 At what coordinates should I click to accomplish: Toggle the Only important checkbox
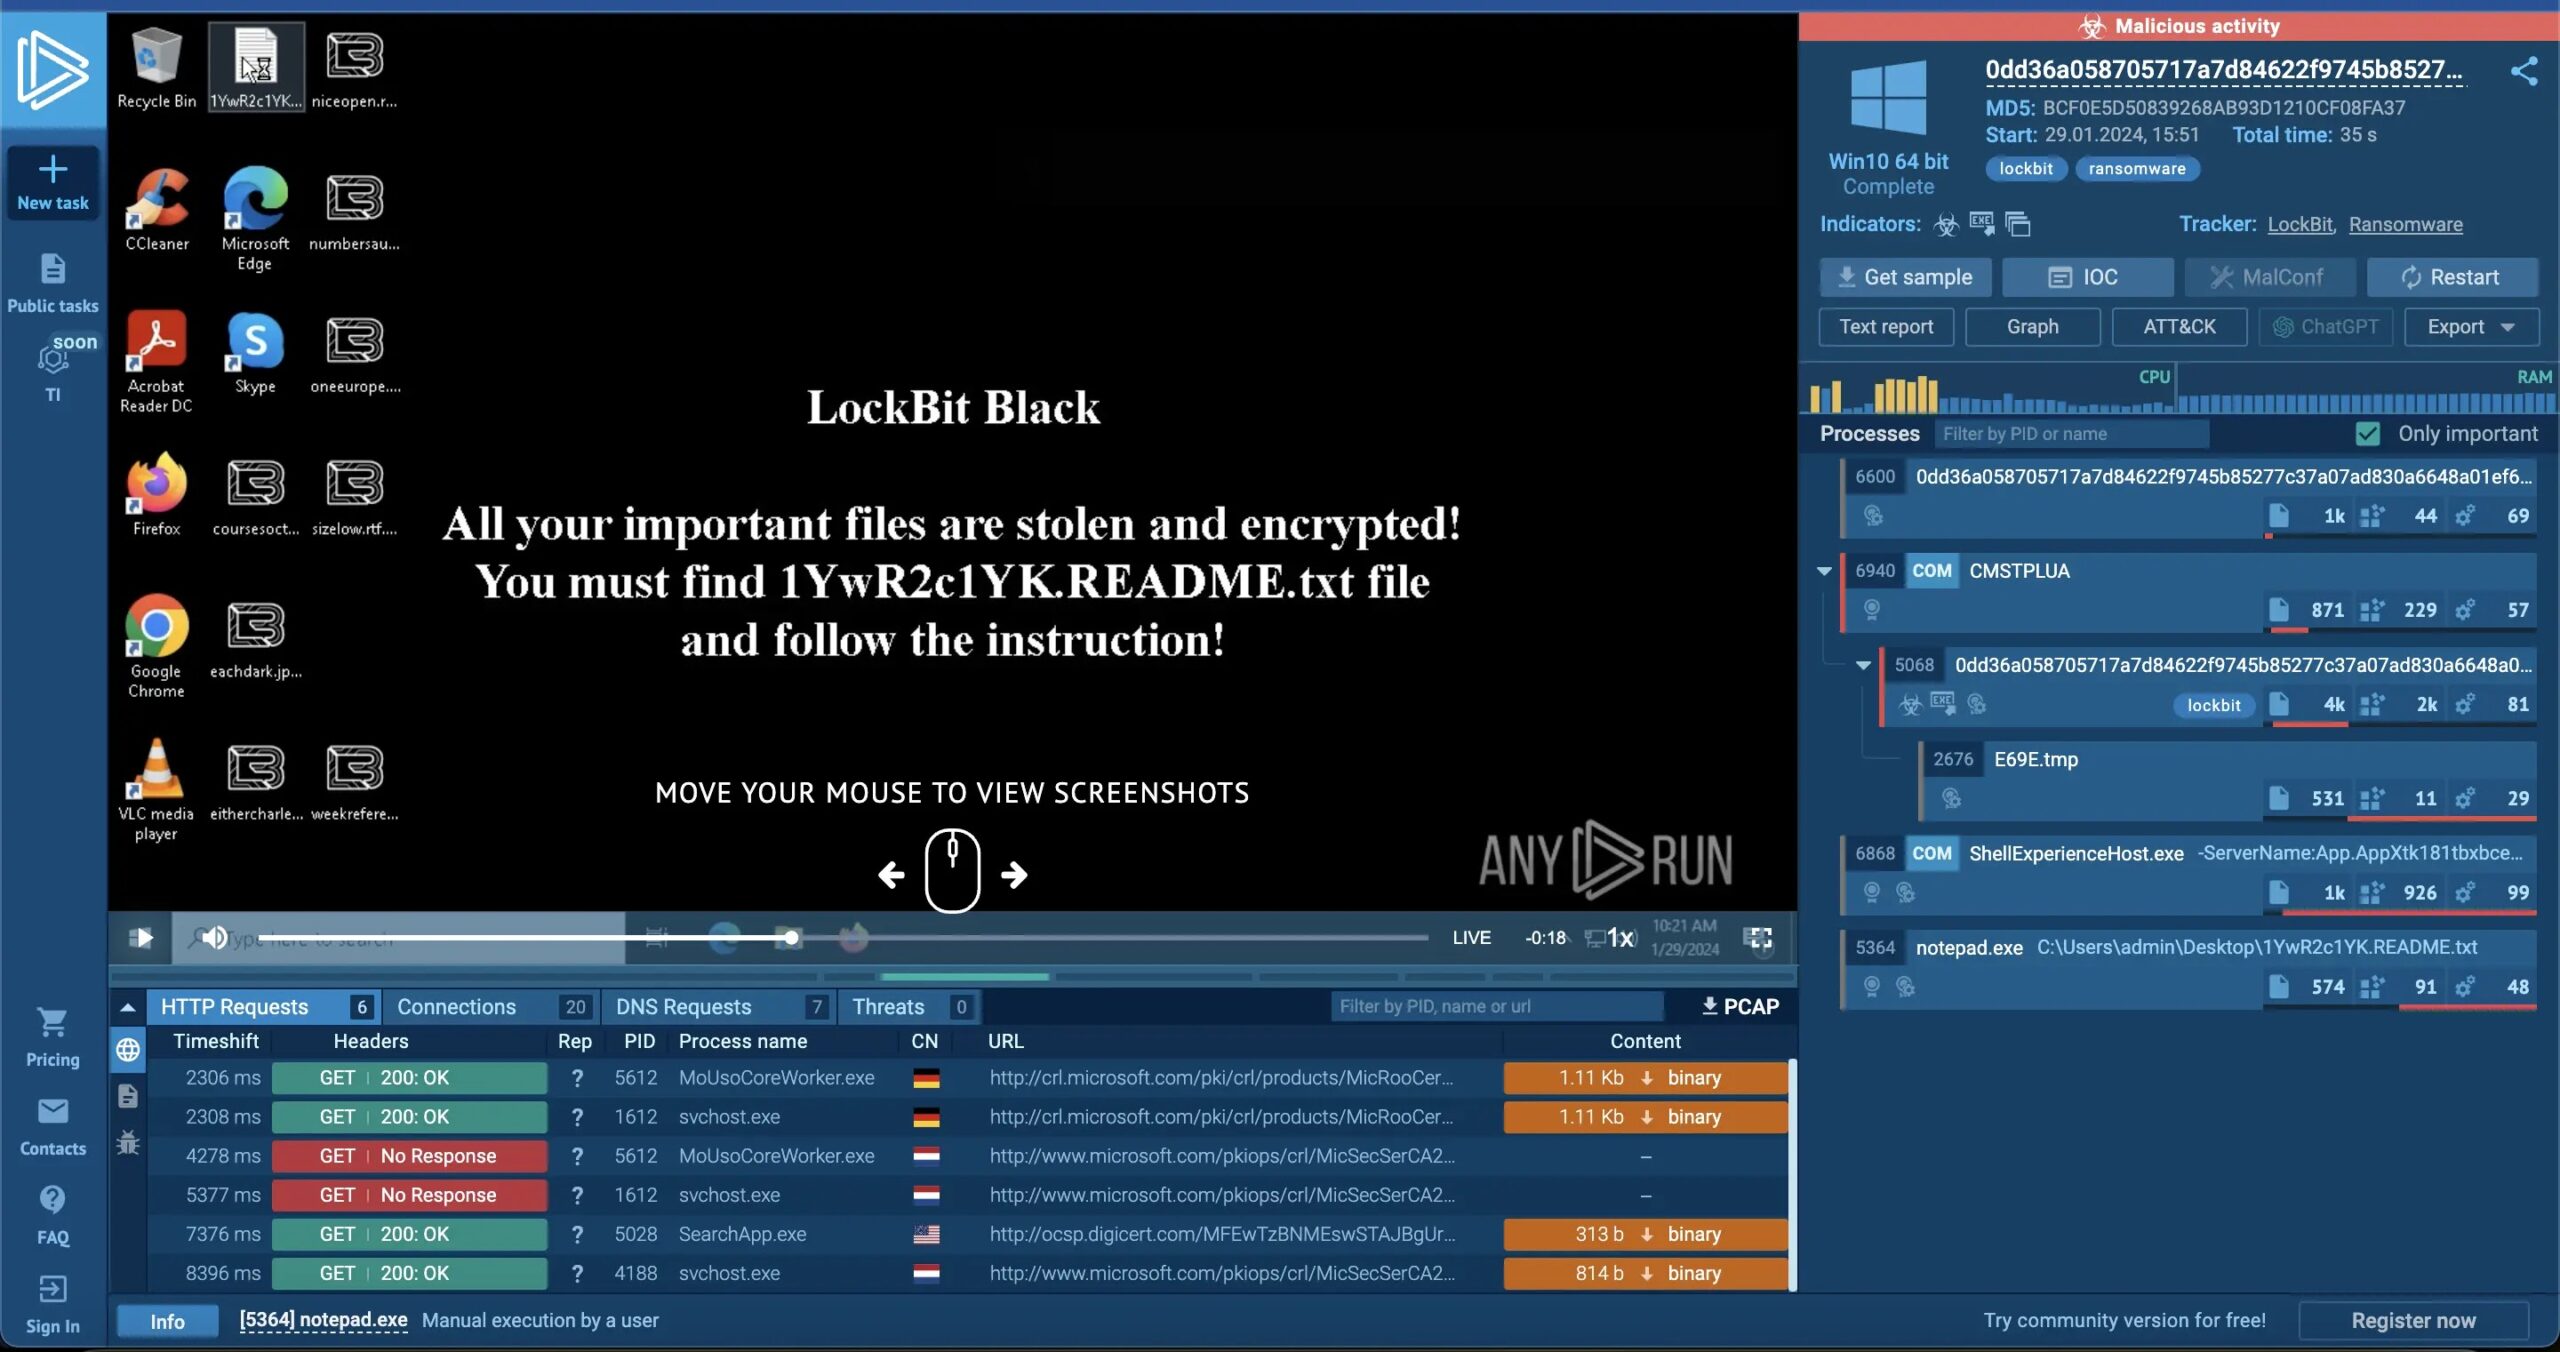click(x=2367, y=434)
